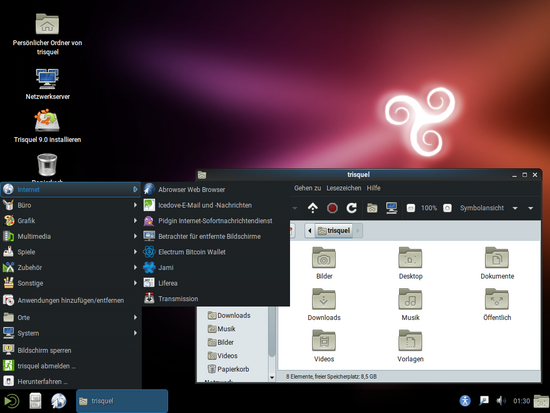Select Musik in the sidebar
This screenshot has height=413, width=550.
point(221,329)
